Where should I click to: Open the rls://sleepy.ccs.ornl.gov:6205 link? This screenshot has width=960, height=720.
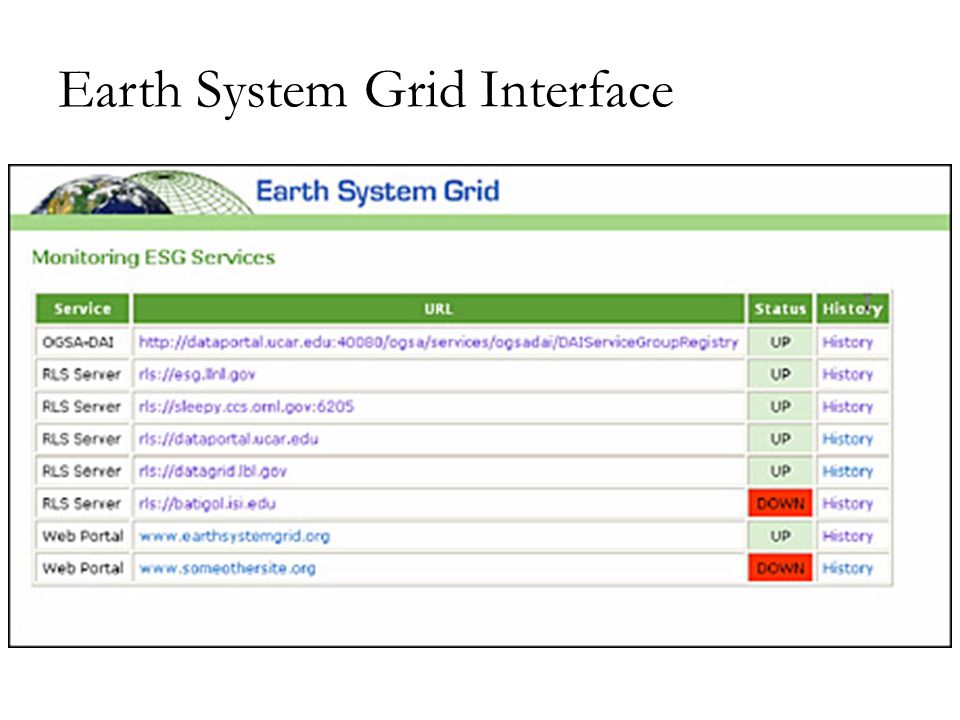click(246, 407)
